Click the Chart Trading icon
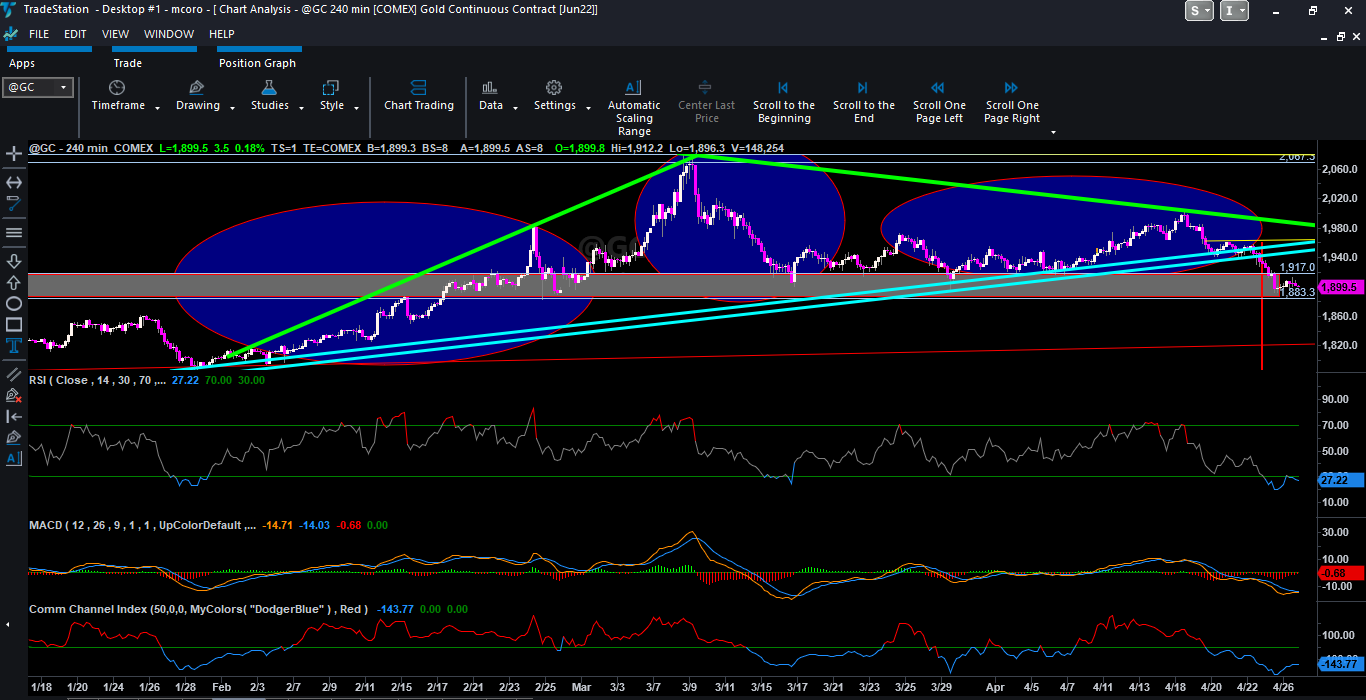This screenshot has height=700, width=1366. (x=418, y=88)
